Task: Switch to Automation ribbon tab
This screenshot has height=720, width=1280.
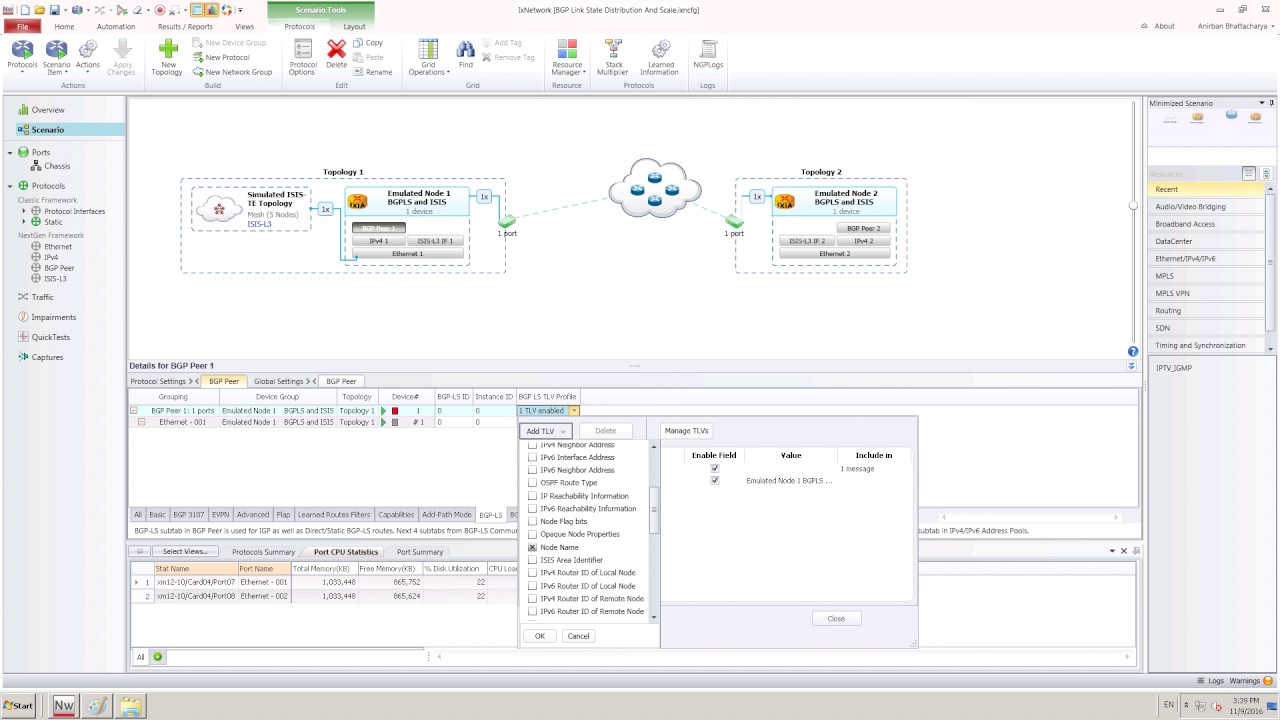Action: 116,27
